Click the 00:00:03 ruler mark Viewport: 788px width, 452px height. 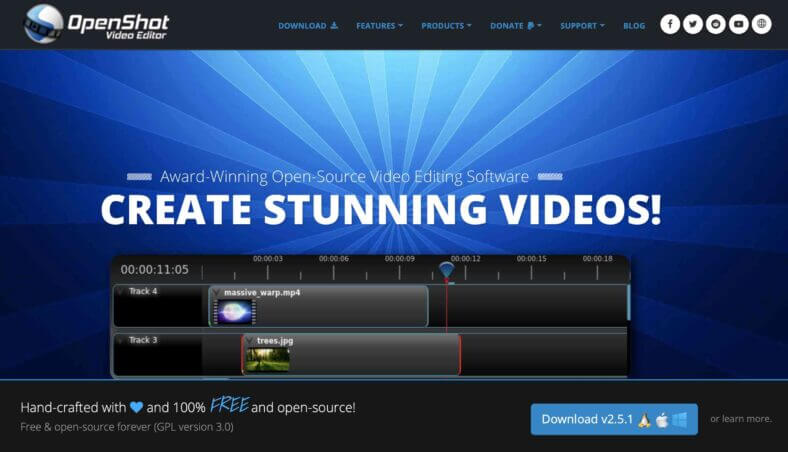268,259
